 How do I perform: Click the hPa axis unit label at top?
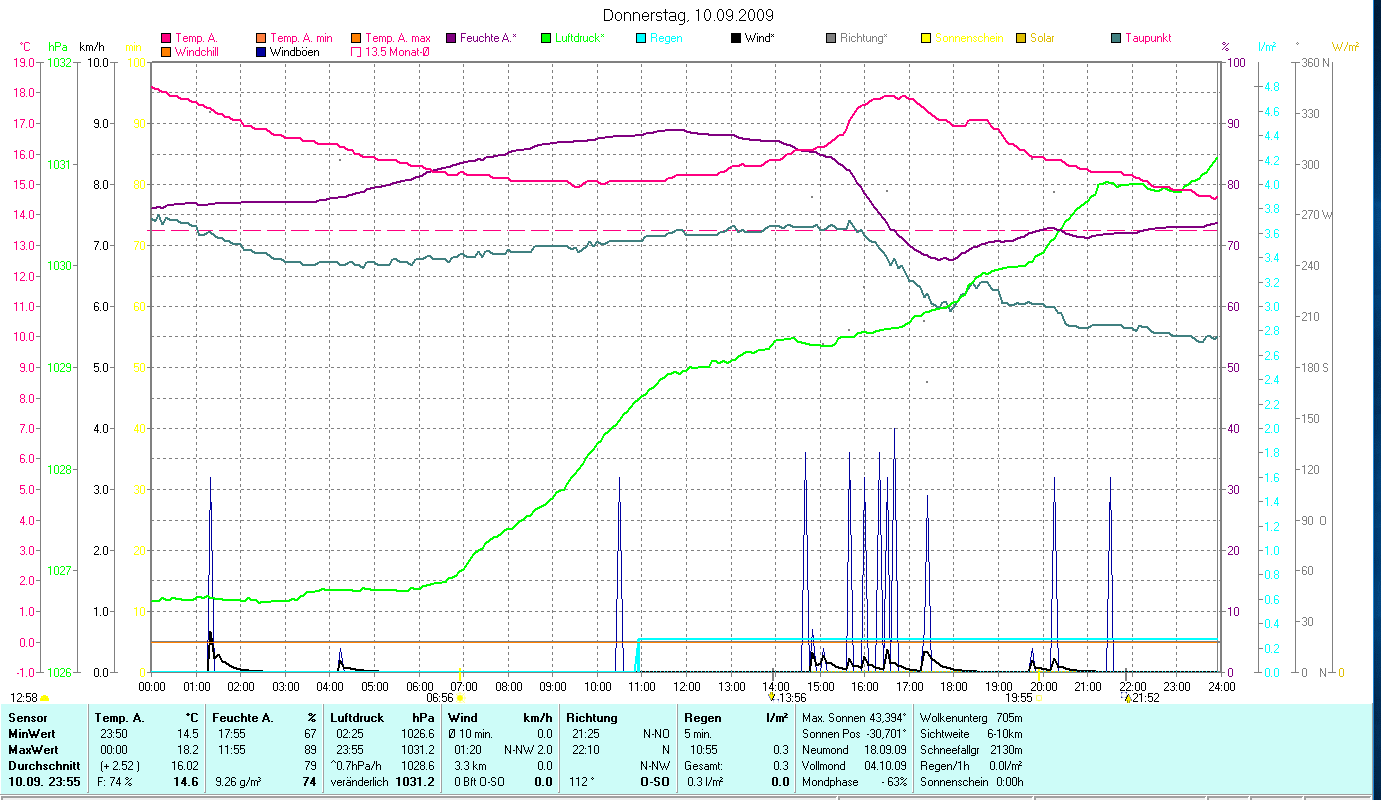coord(58,47)
